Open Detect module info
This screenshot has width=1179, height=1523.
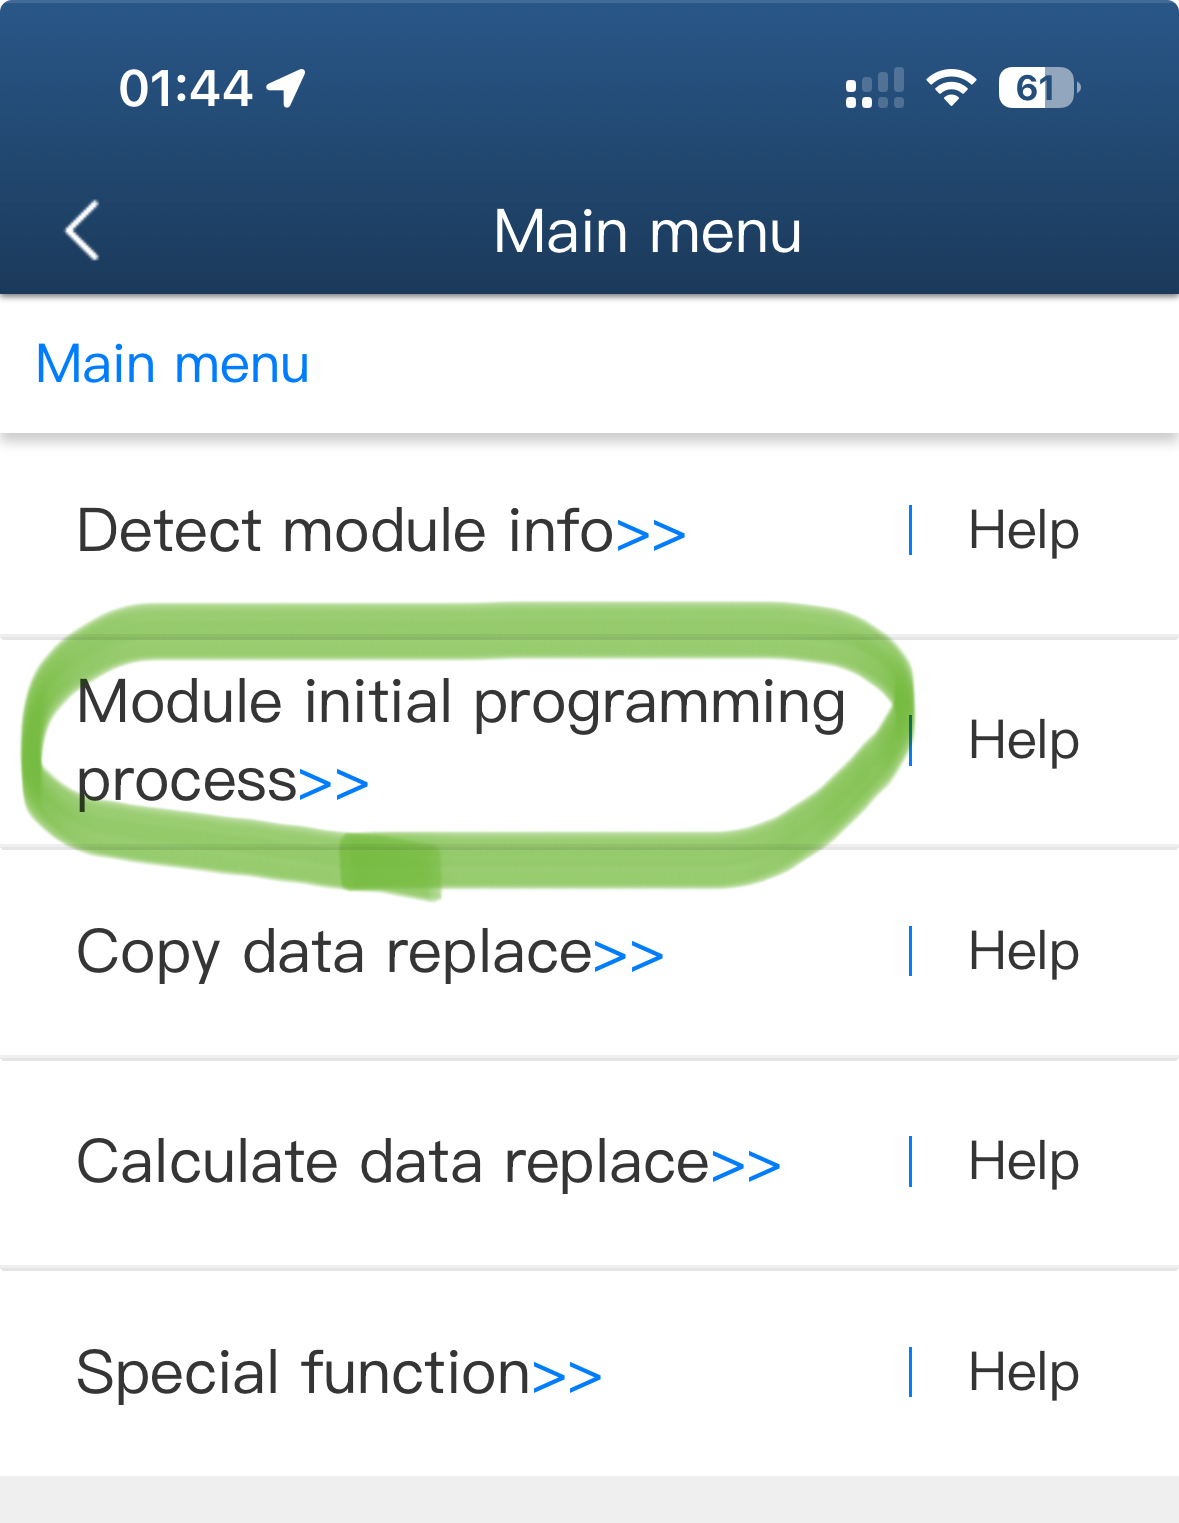pos(345,530)
